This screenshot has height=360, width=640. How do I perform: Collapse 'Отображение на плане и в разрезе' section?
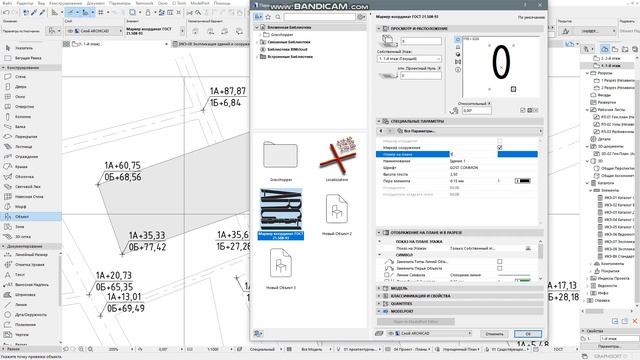click(379, 232)
